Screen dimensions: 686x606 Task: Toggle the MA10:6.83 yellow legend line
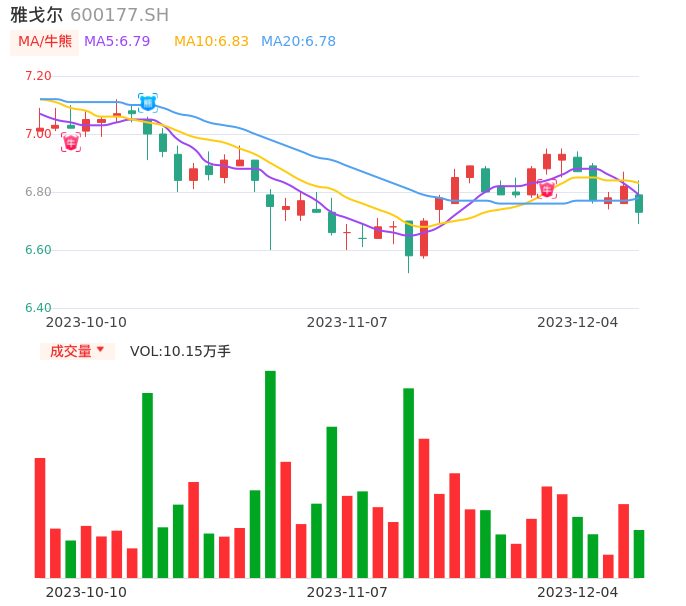tap(211, 42)
